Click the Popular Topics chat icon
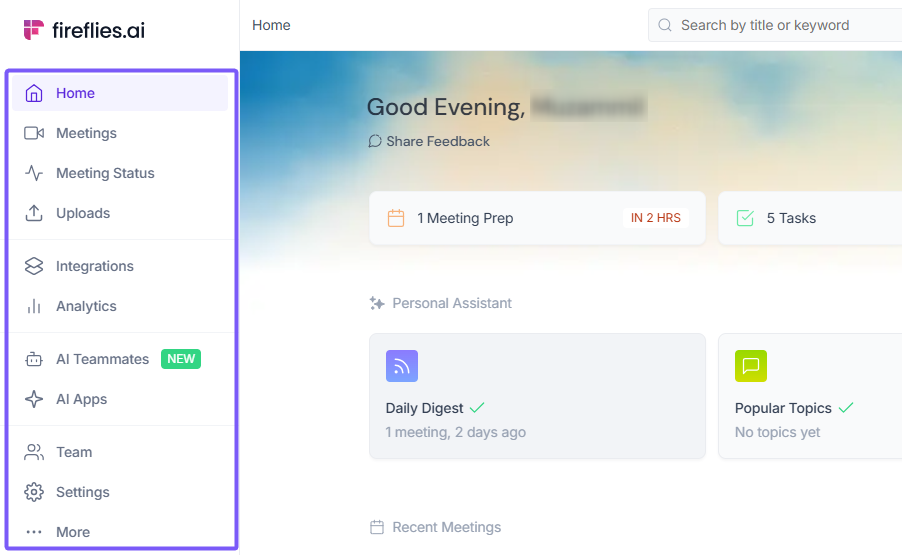This screenshot has width=902, height=555. tap(751, 366)
